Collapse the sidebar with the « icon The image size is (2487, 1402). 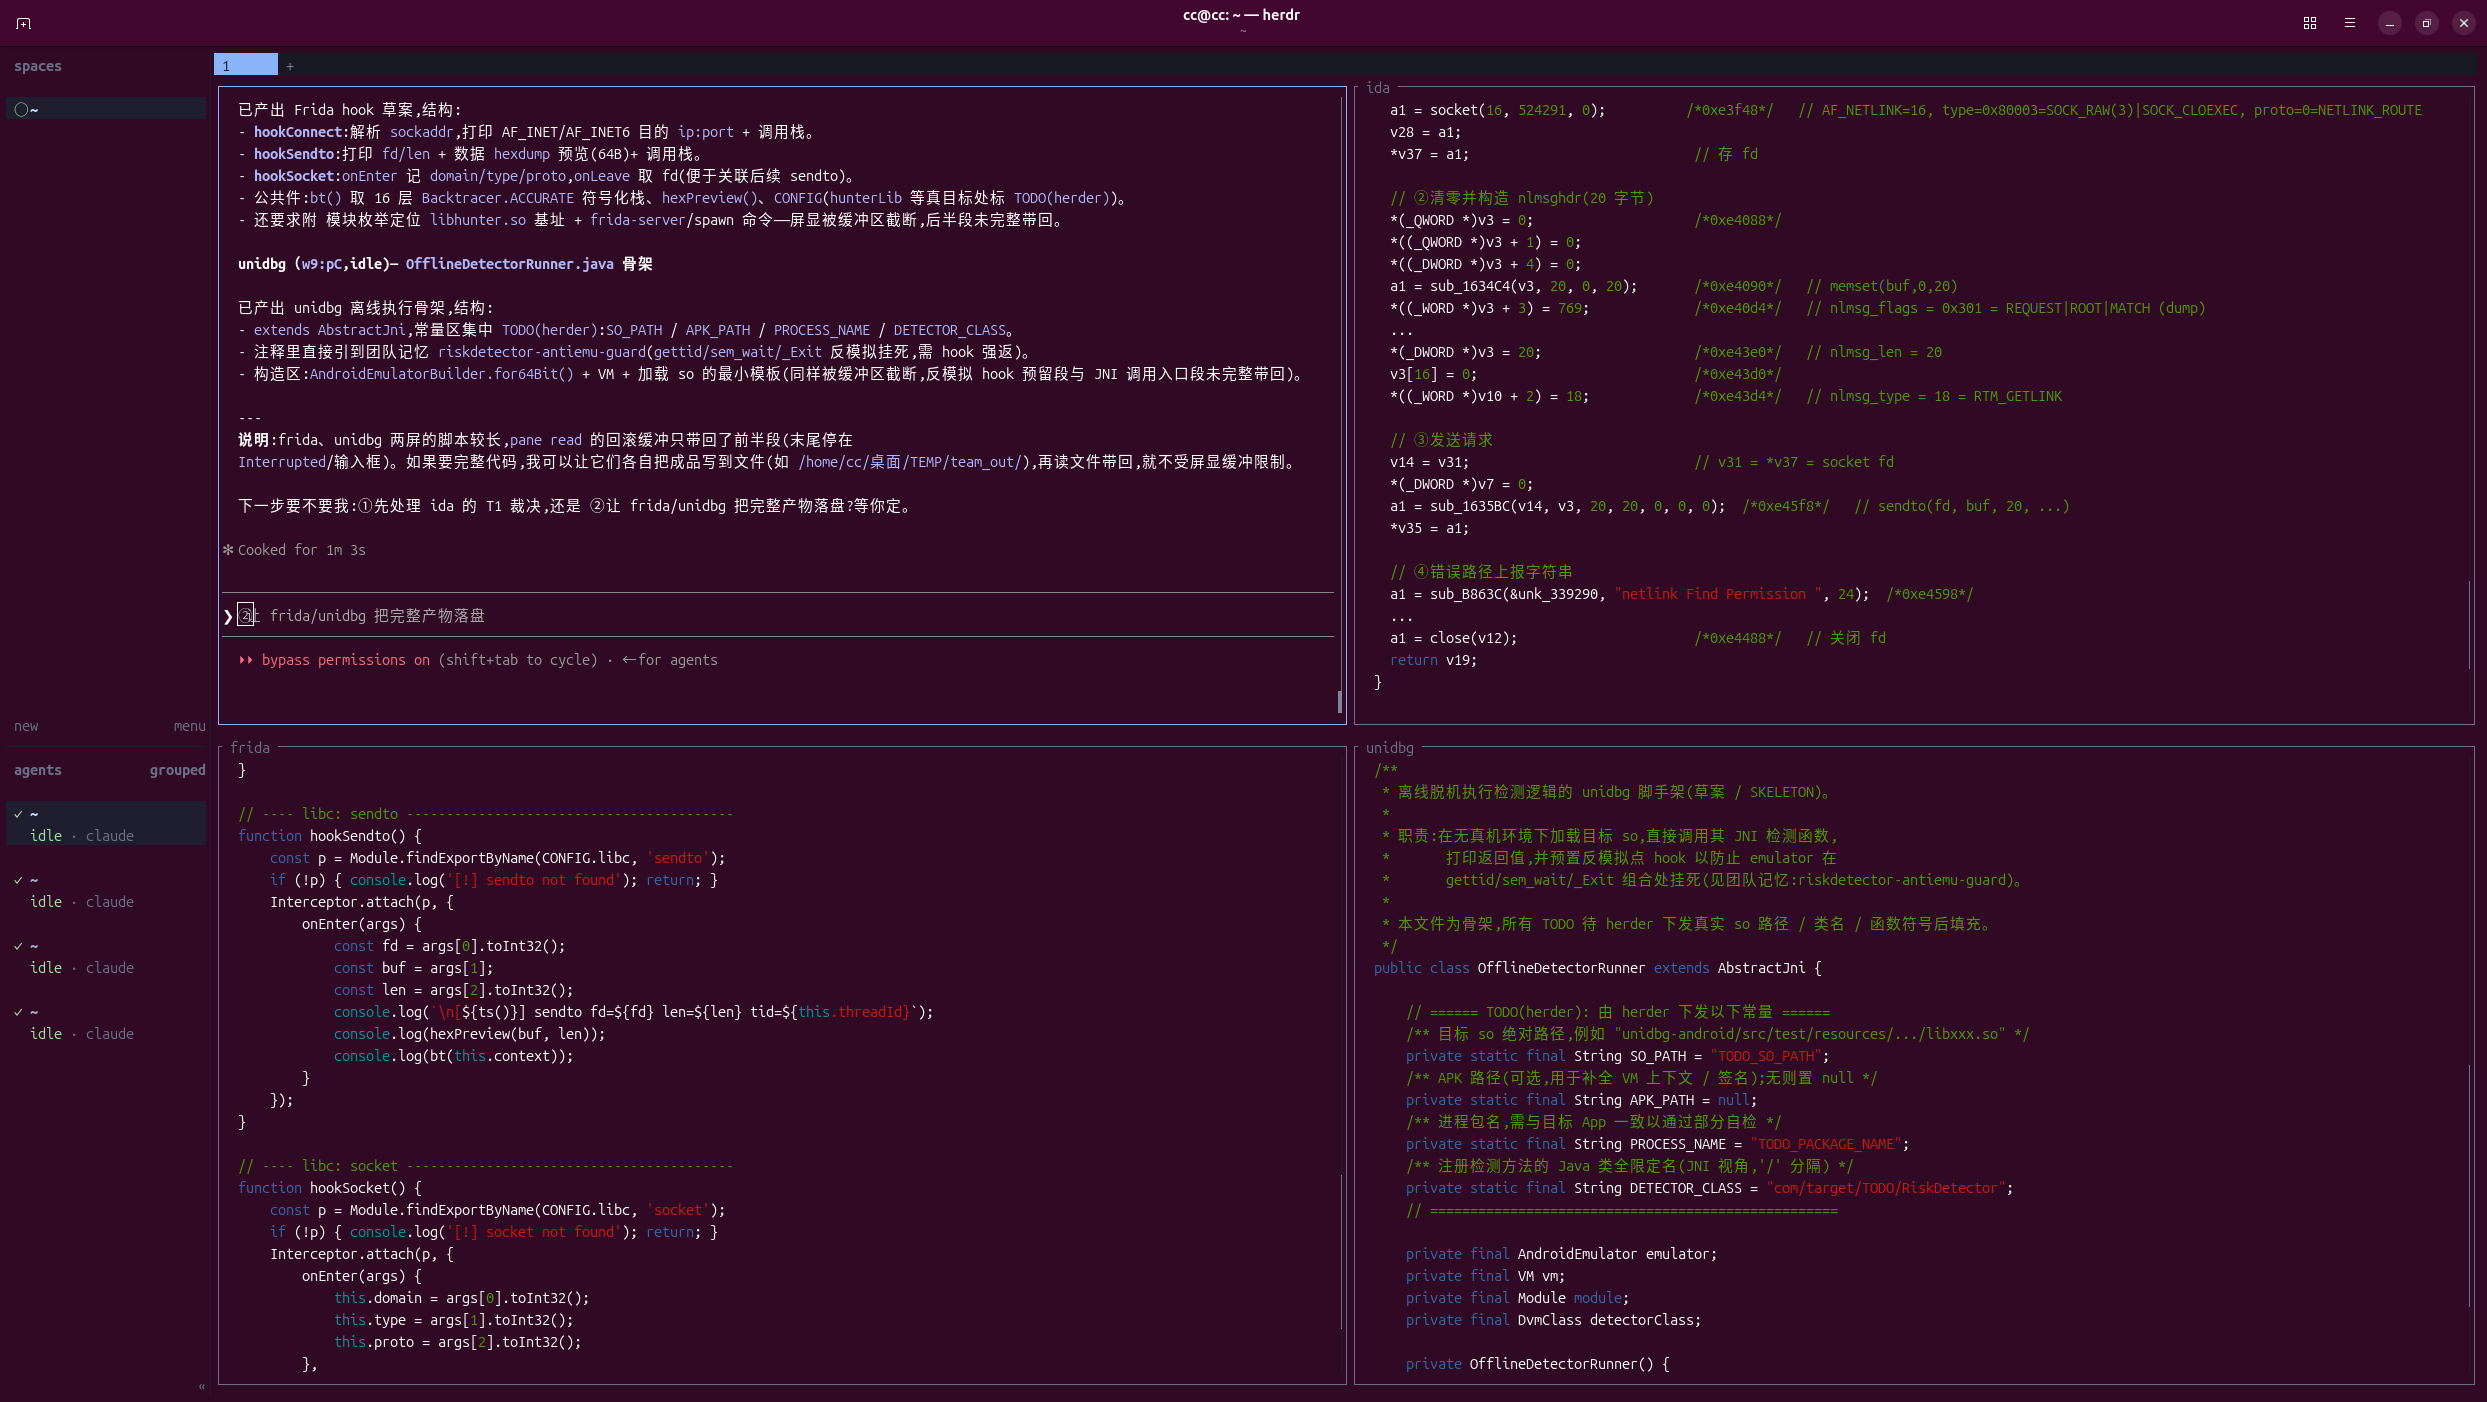point(202,1386)
